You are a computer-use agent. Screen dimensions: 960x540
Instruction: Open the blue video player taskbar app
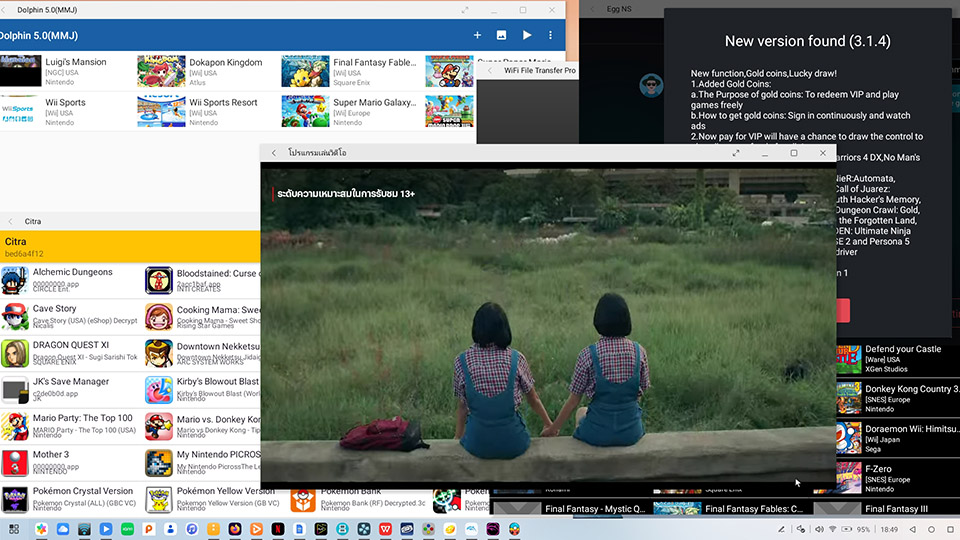click(x=106, y=529)
